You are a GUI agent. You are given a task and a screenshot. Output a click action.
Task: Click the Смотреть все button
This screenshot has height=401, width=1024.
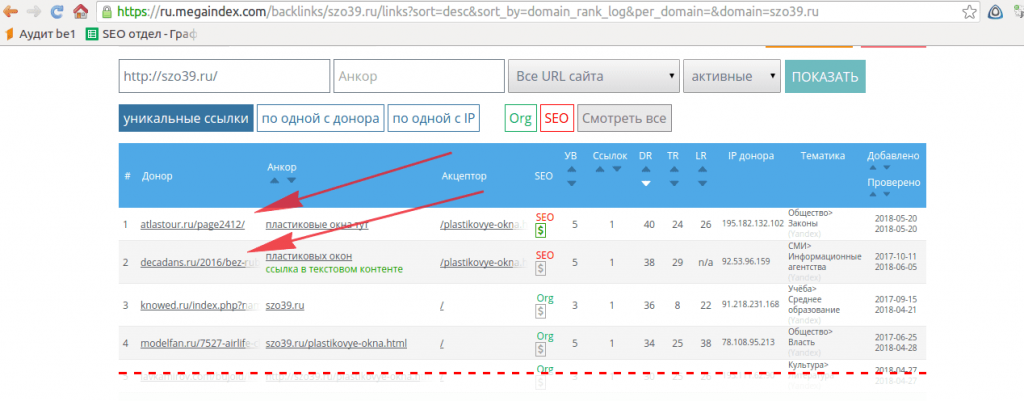[624, 119]
